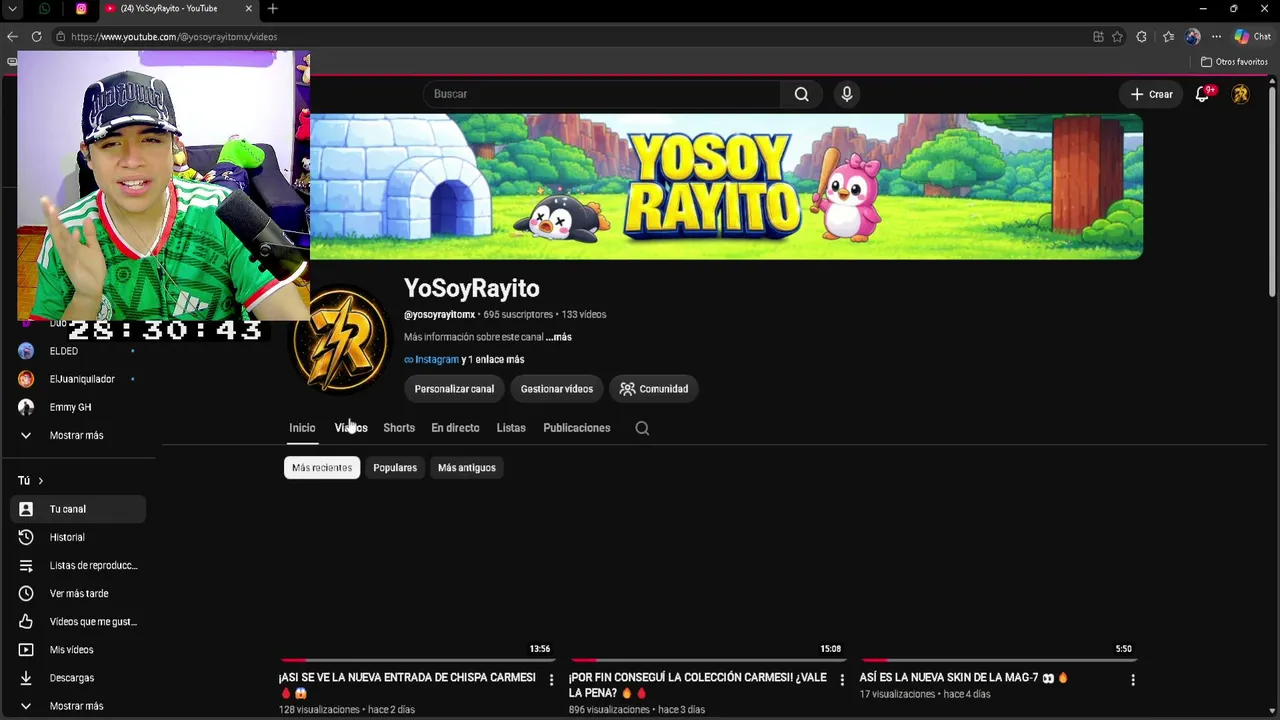Click the YoSoyRayito channel profile picture
The width and height of the screenshot is (1280, 720).
click(340, 342)
